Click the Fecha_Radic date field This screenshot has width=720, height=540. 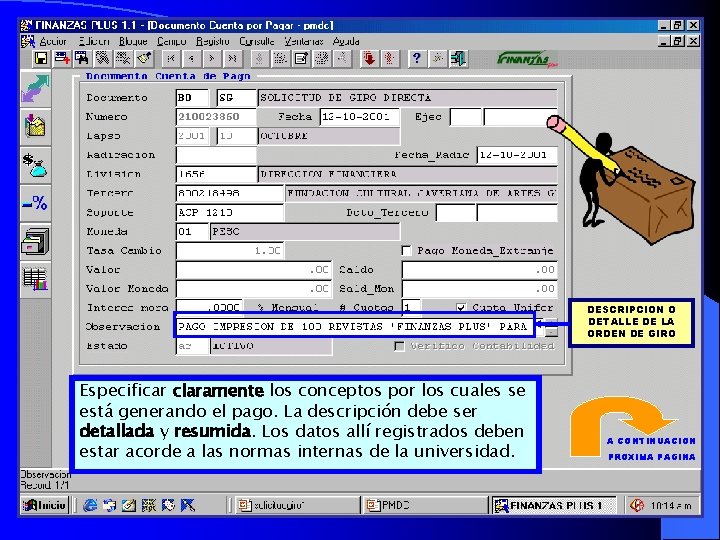click(518, 155)
